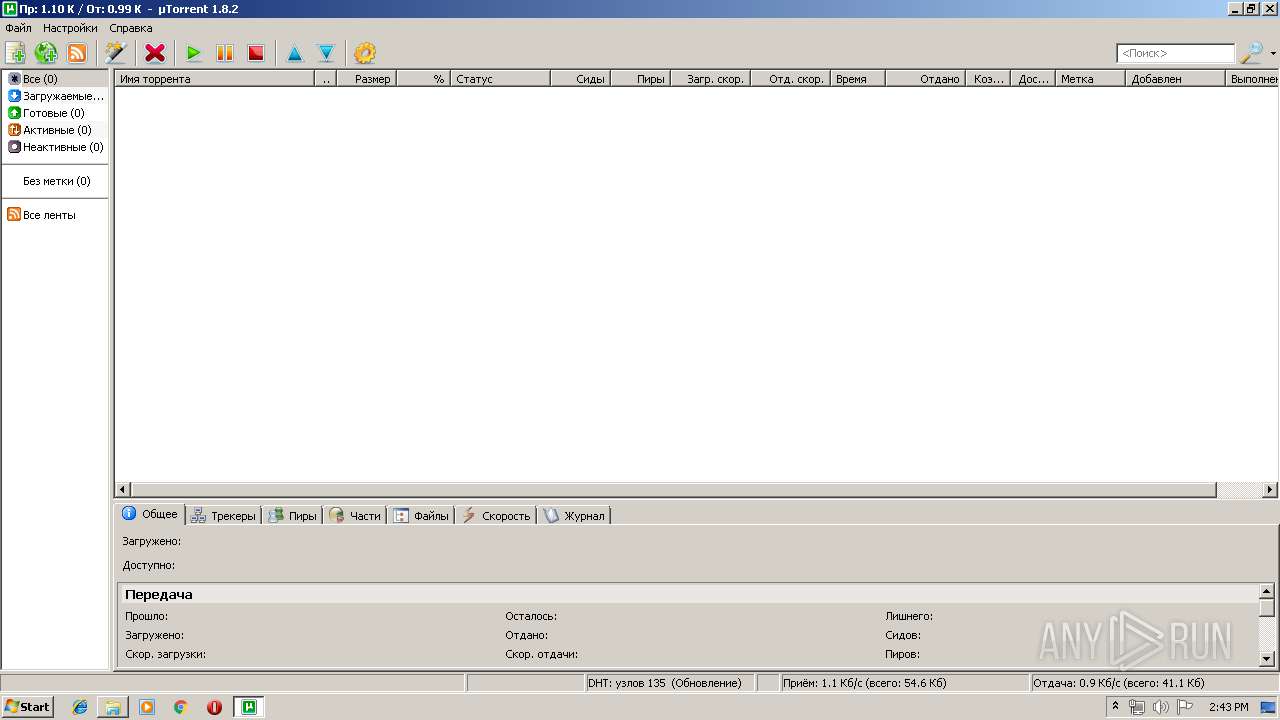
Task: Click in the <Поиск> search field
Action: click(x=1176, y=53)
